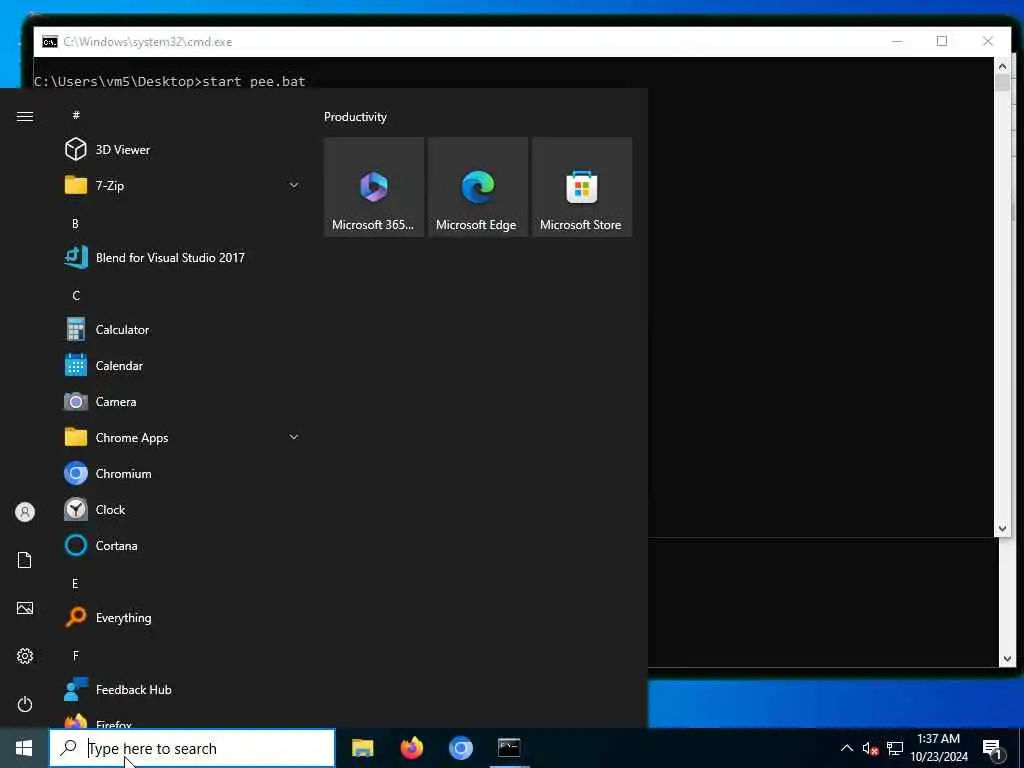Launch Firefox from the taskbar
Image resolution: width=1024 pixels, height=768 pixels.
(411, 748)
